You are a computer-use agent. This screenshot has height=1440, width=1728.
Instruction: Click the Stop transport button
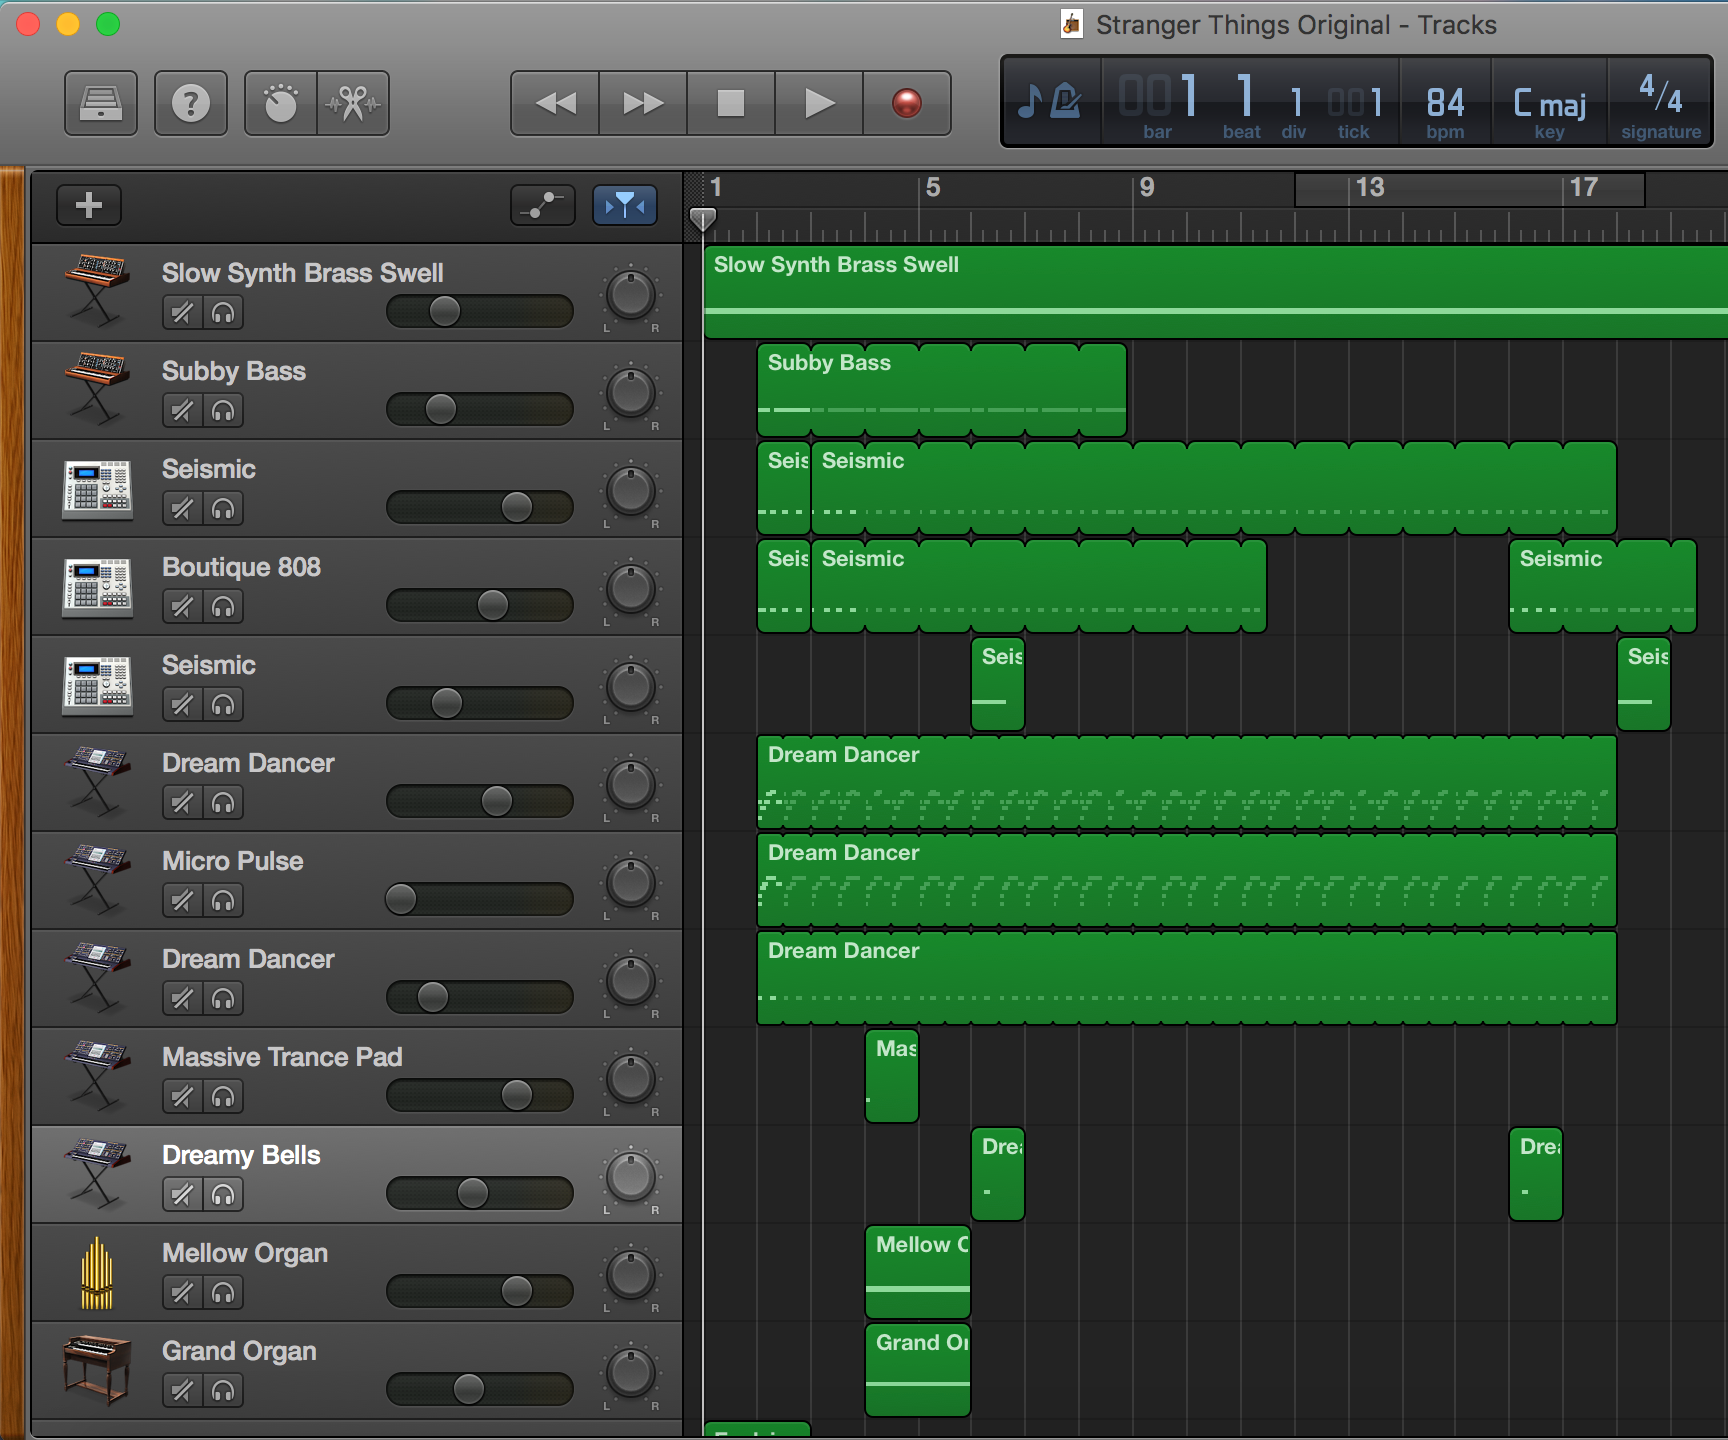coord(731,103)
